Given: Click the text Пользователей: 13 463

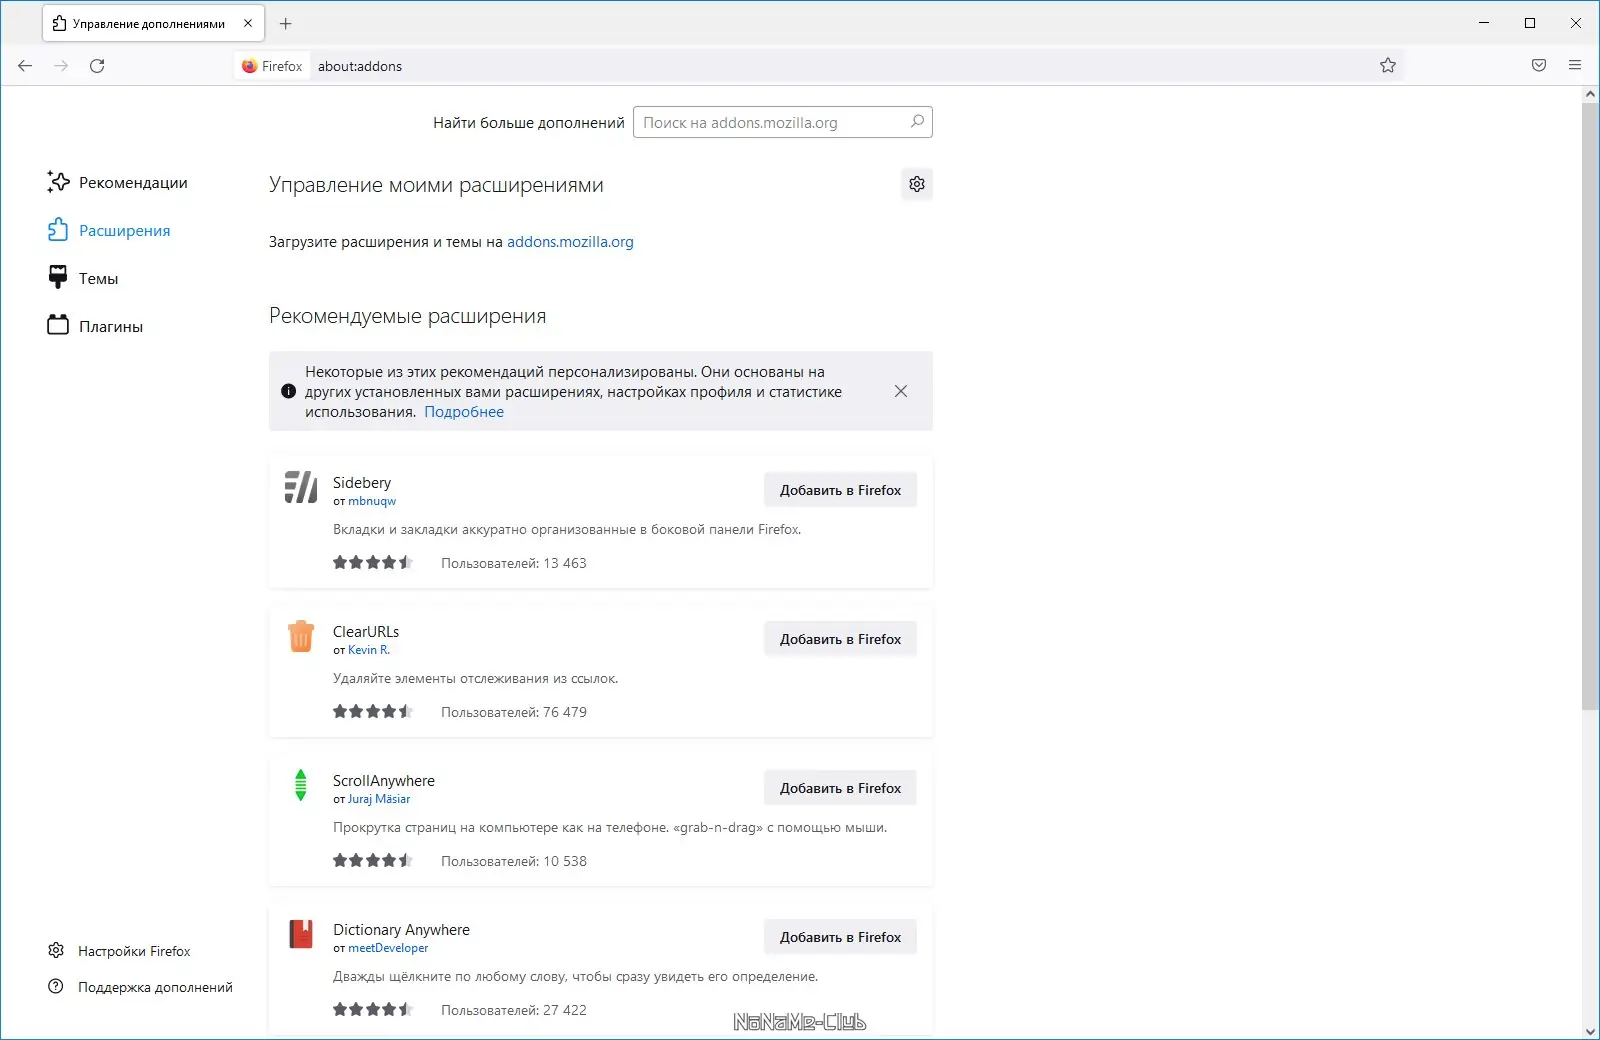Looking at the screenshot, I should 514,563.
